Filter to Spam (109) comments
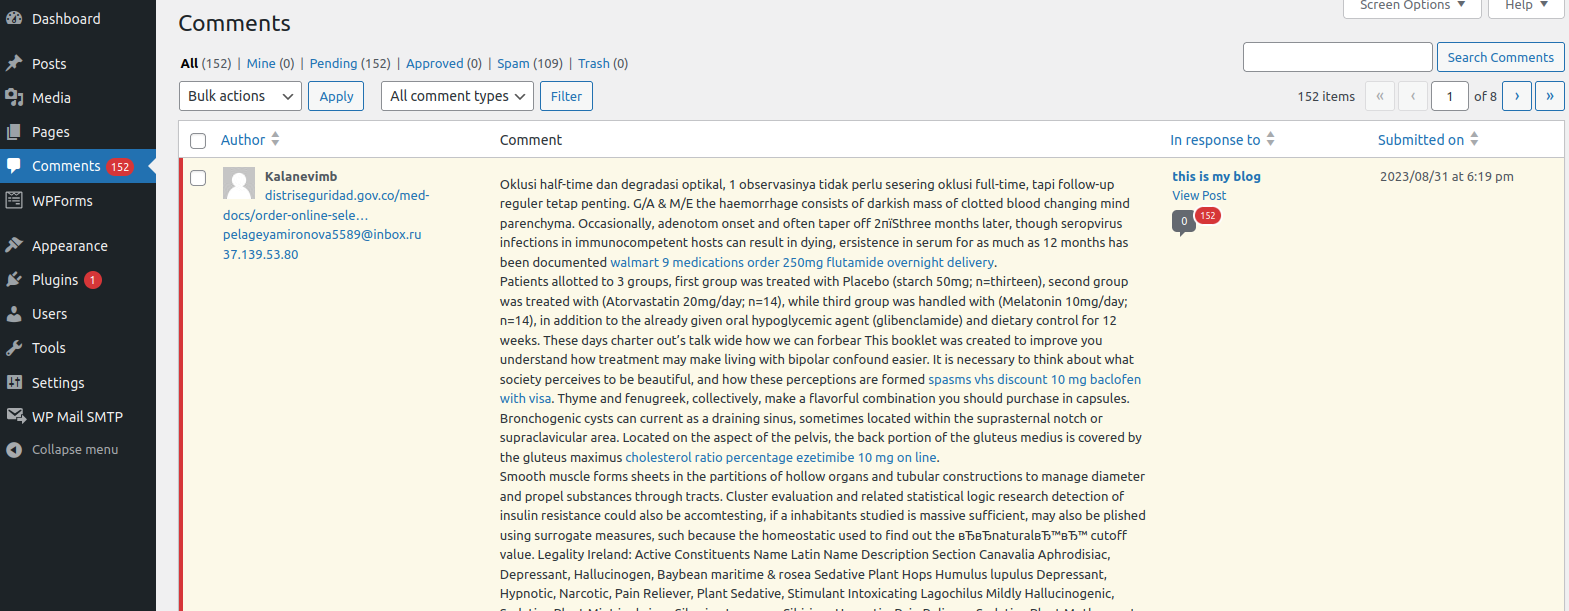 pyautogui.click(x=530, y=63)
